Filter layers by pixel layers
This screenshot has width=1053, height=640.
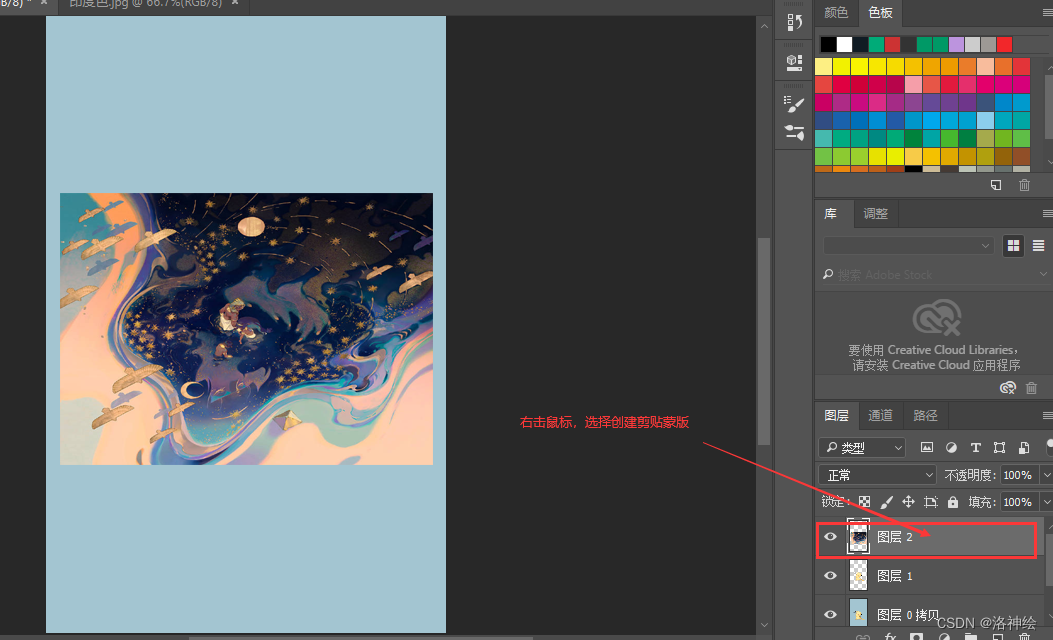coord(927,447)
